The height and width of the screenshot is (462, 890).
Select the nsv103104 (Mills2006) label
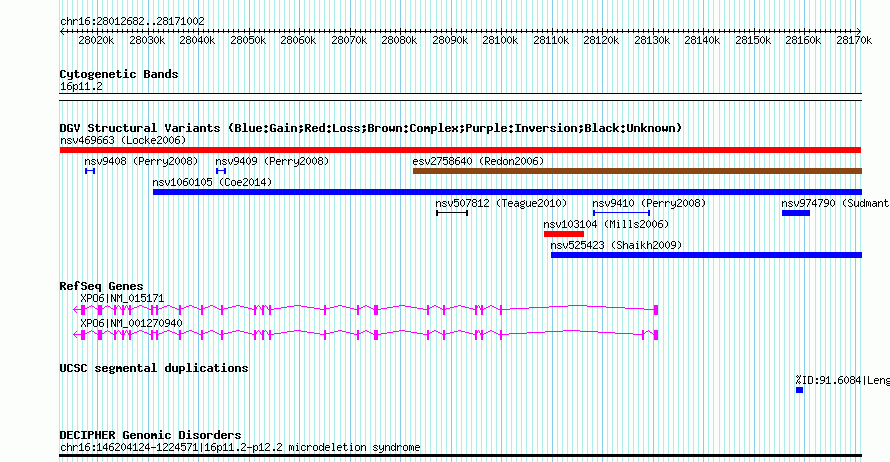coord(606,224)
